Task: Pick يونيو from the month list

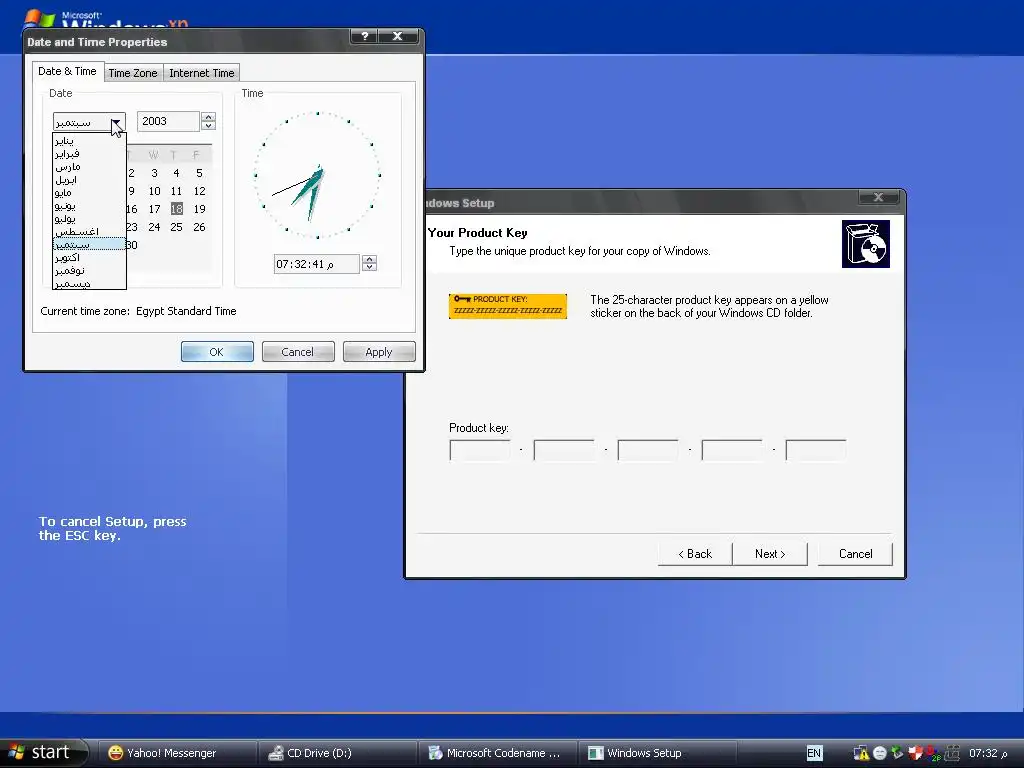Action: (x=89, y=206)
